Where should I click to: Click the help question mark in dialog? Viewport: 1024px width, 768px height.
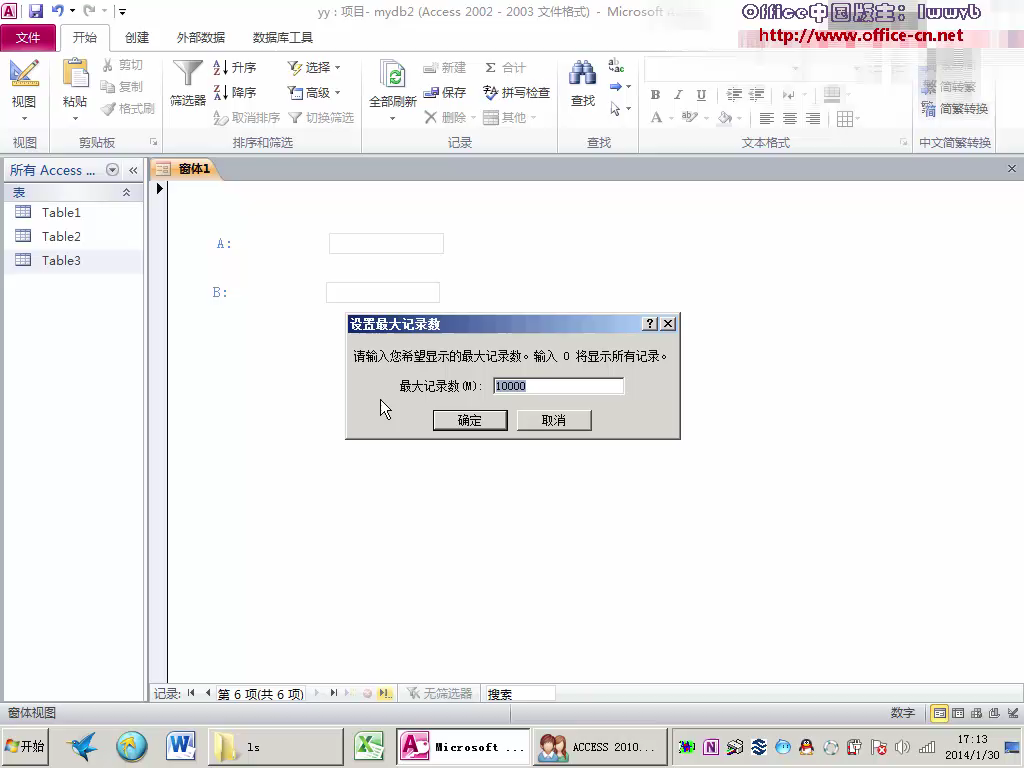[649, 323]
